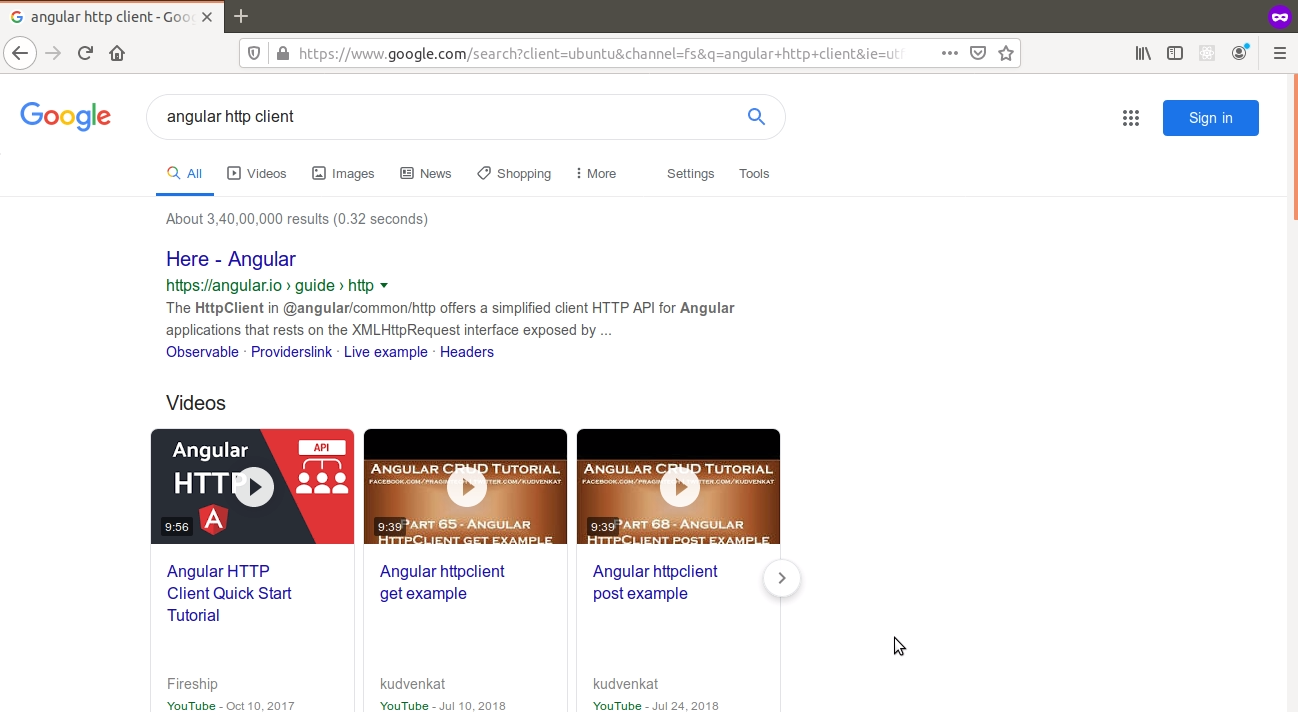Open the page actions ellipsis menu
Screen dimensions: 1298x712
coord(948,52)
